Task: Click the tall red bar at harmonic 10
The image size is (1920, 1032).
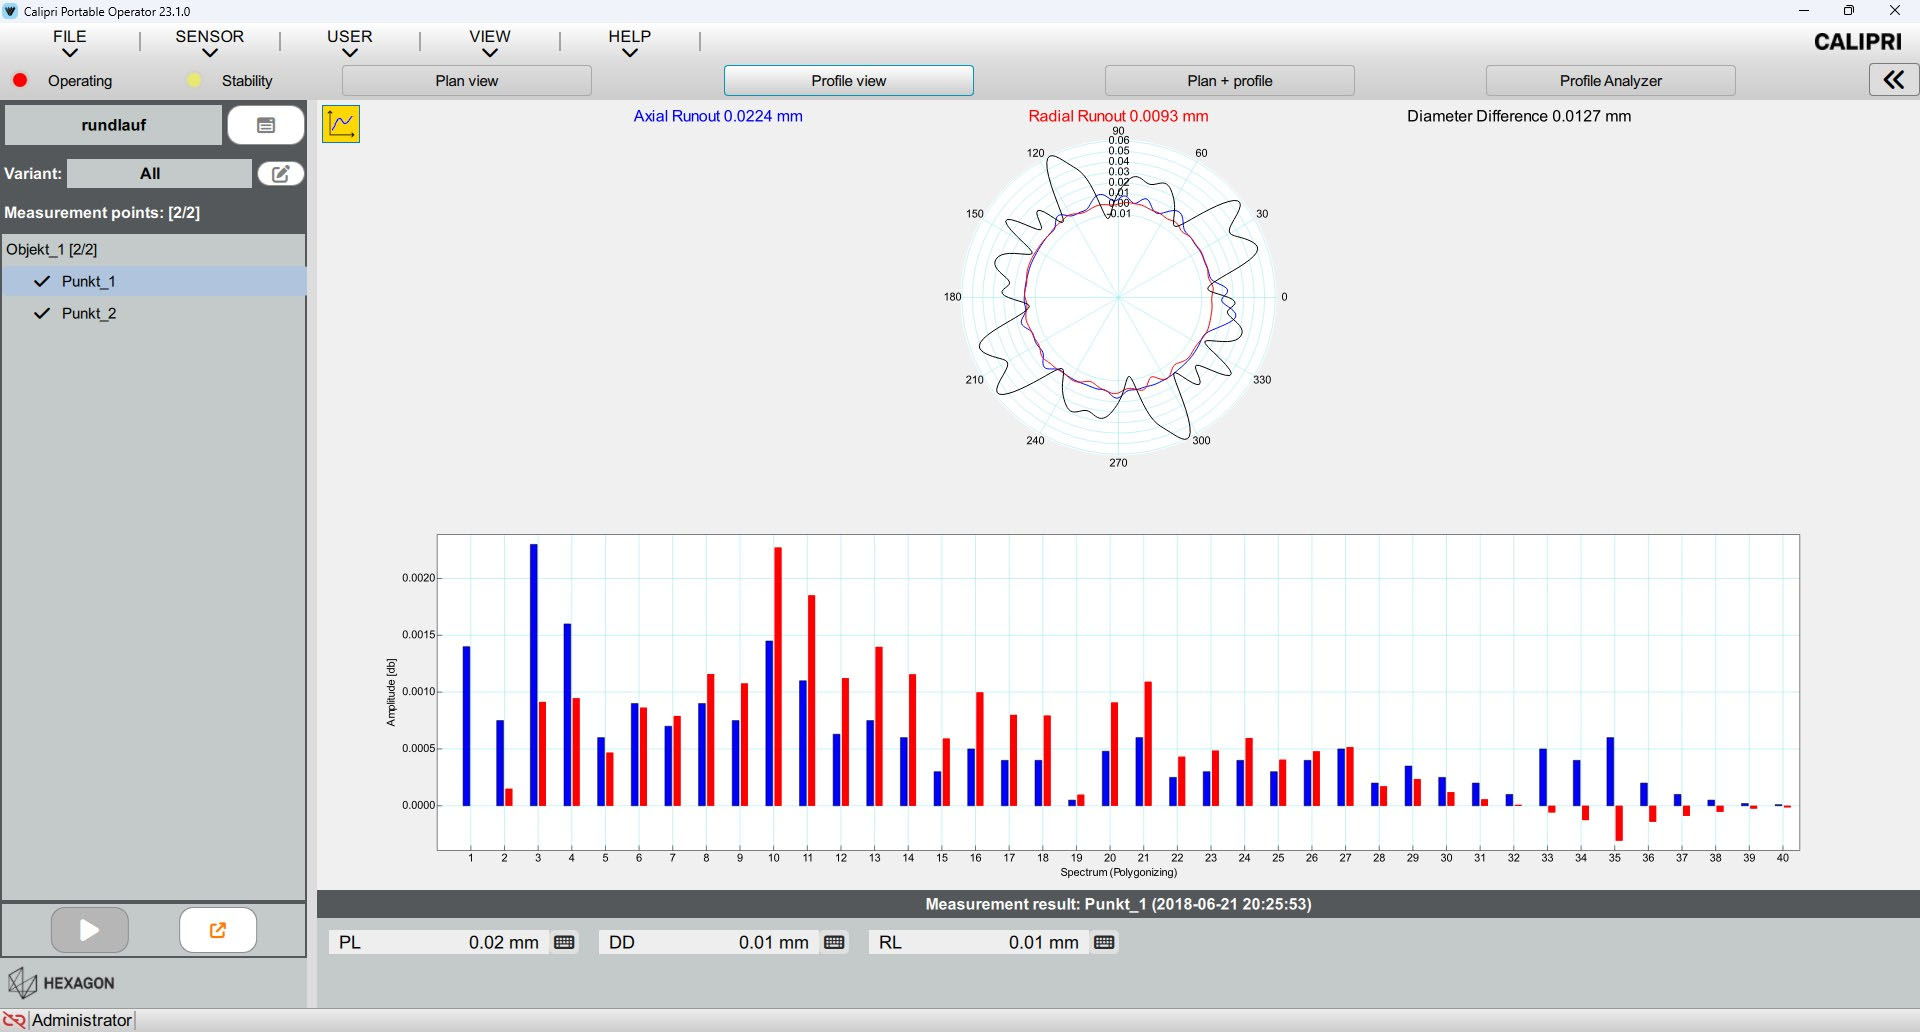Action: tap(778, 676)
